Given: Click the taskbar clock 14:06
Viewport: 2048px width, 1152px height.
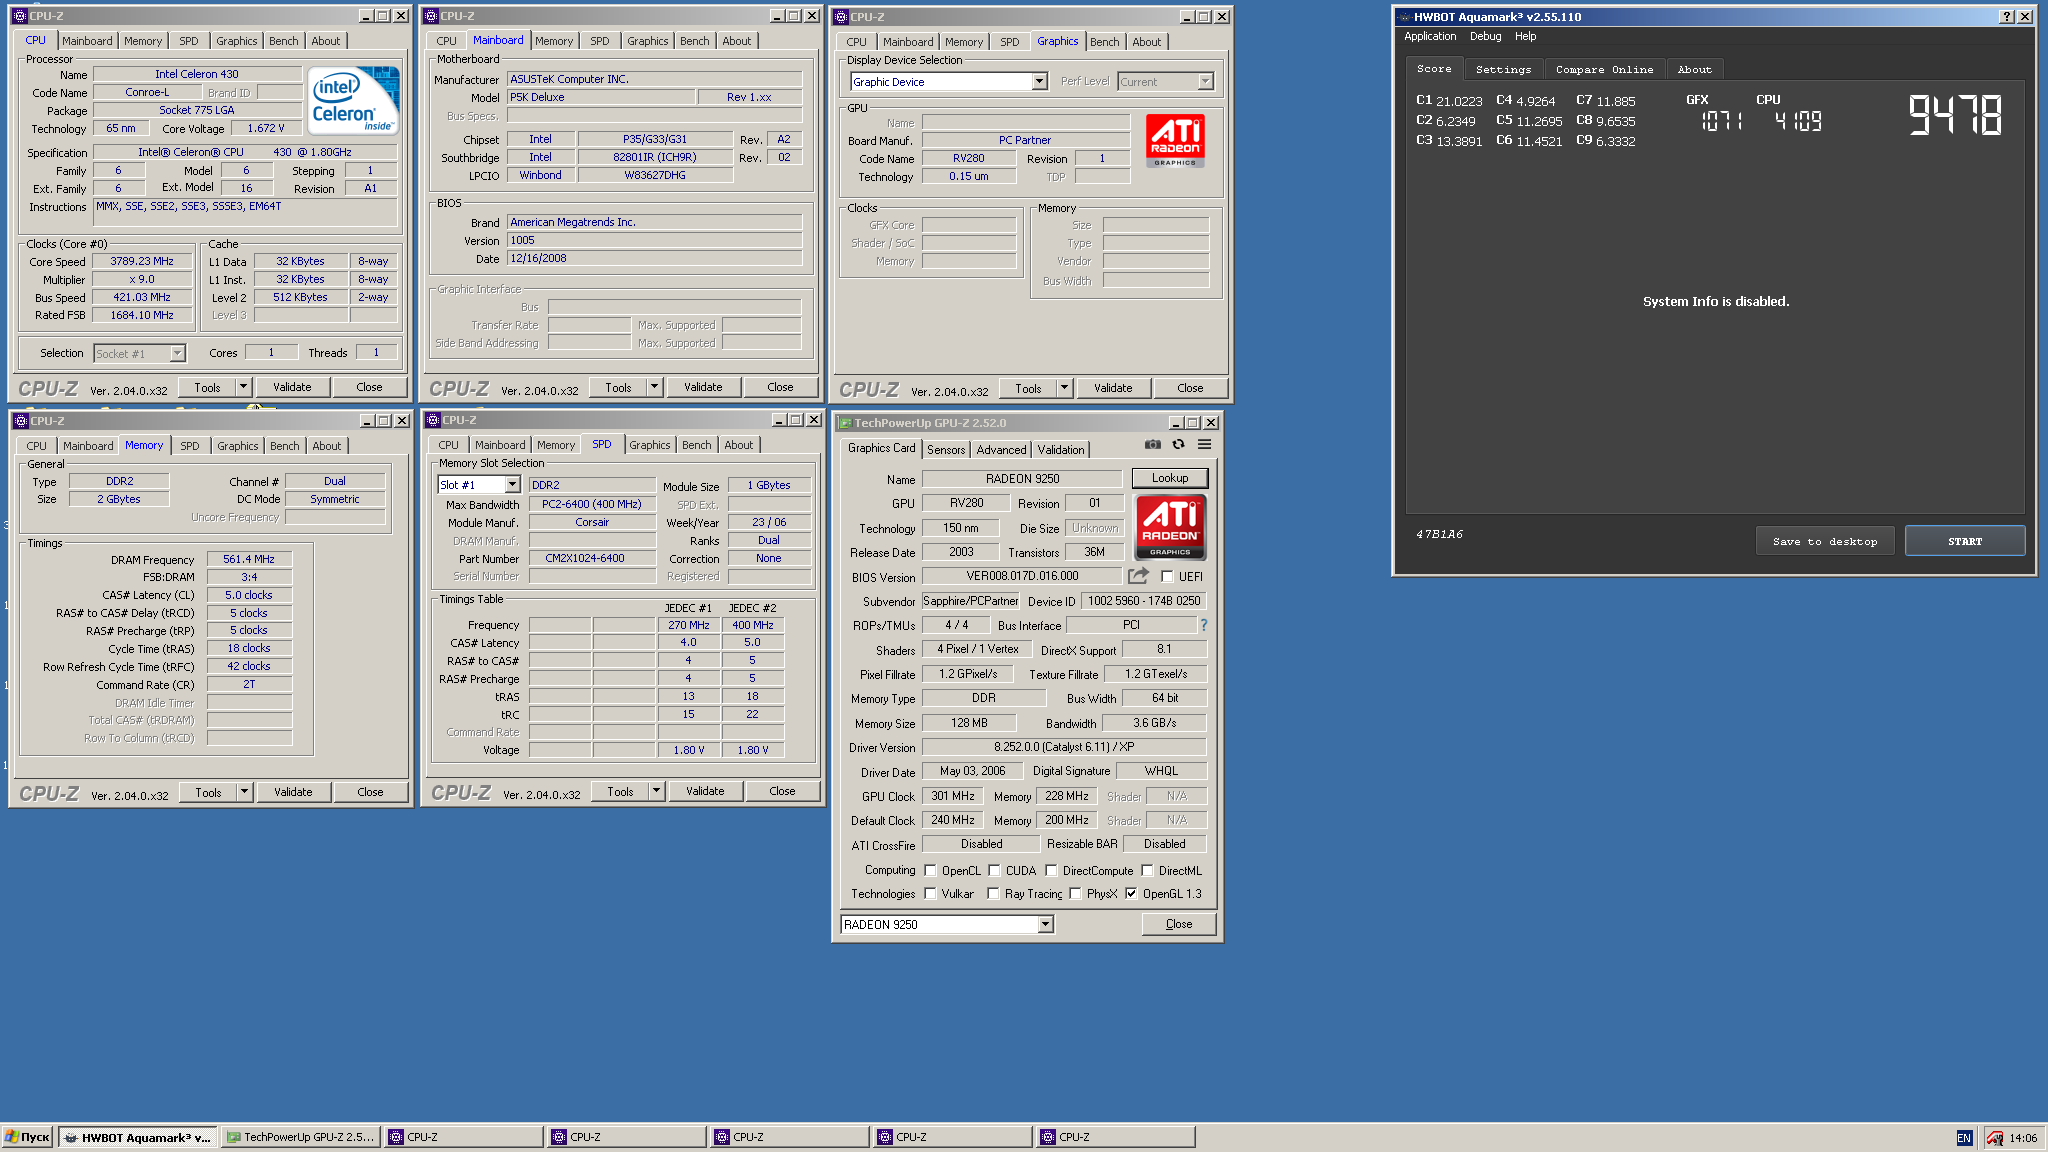Looking at the screenshot, I should 2023,1138.
